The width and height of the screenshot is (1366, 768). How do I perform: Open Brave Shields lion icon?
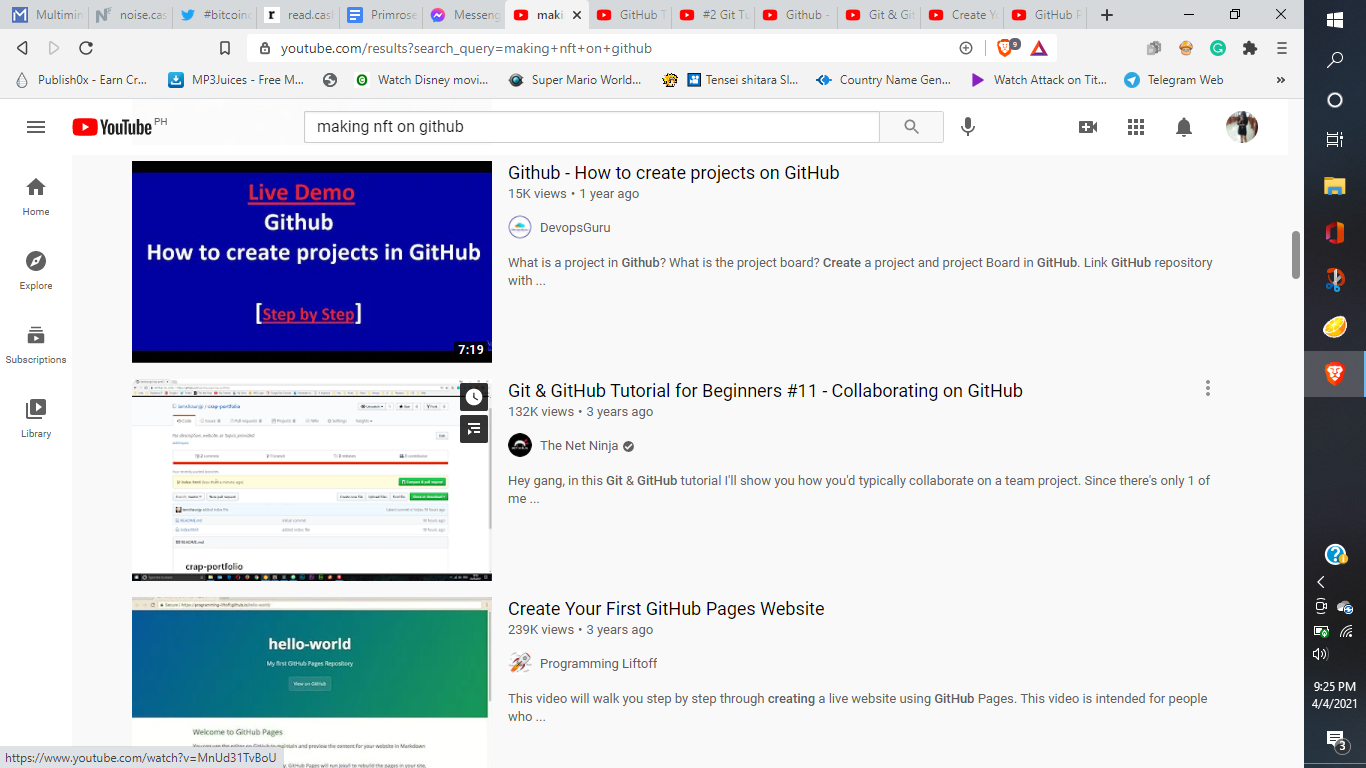(x=1006, y=48)
